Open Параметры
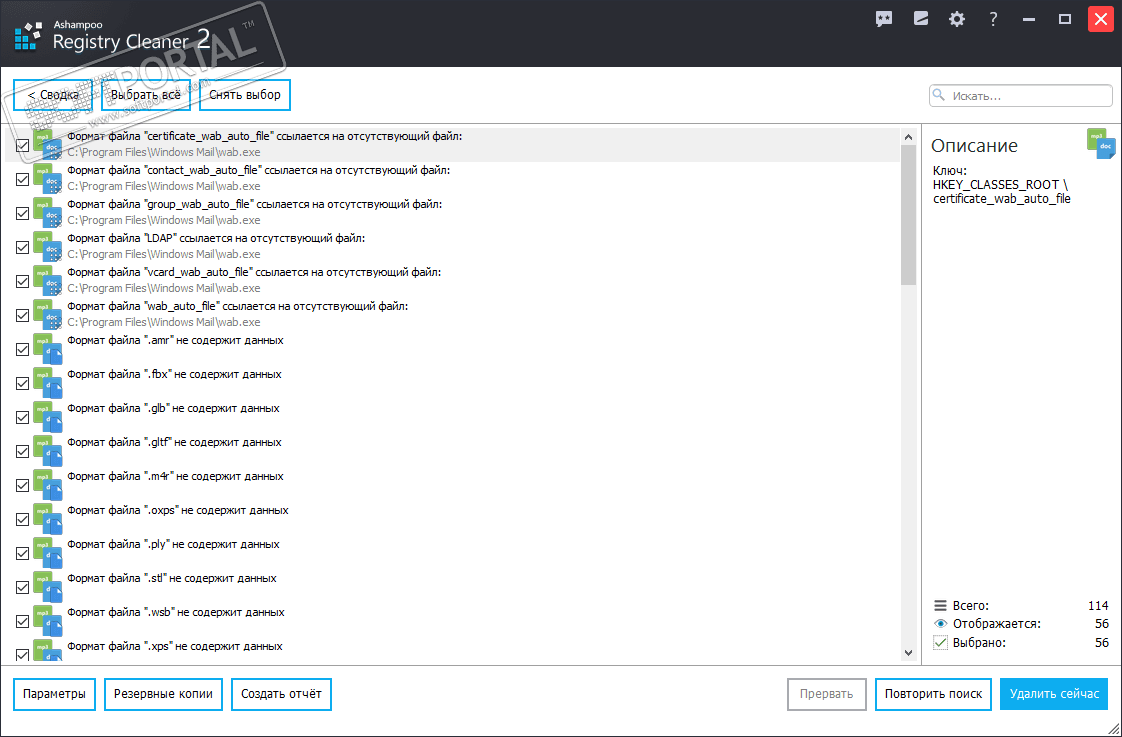This screenshot has width=1122, height=737. point(54,694)
